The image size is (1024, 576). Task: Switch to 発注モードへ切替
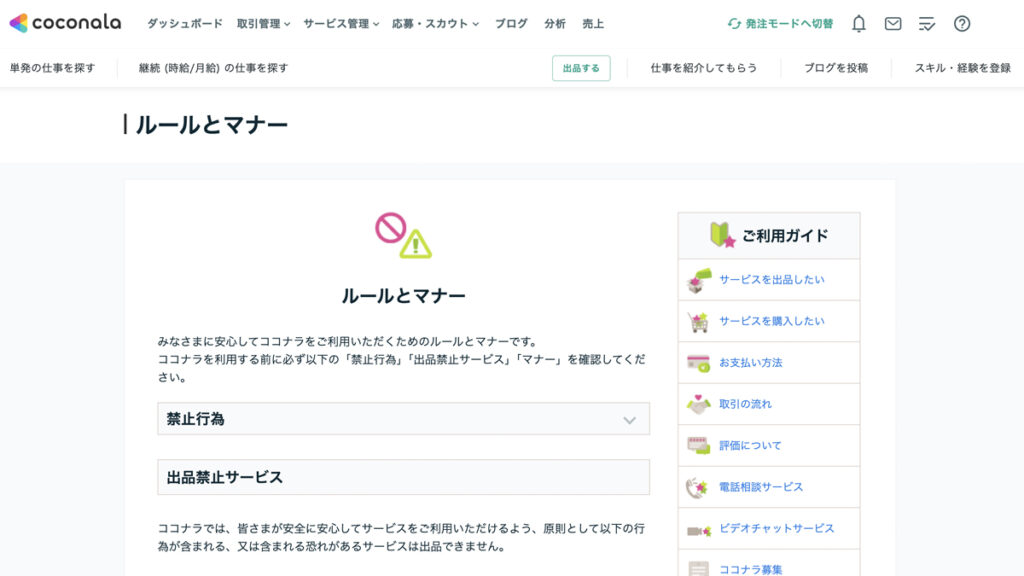[780, 24]
